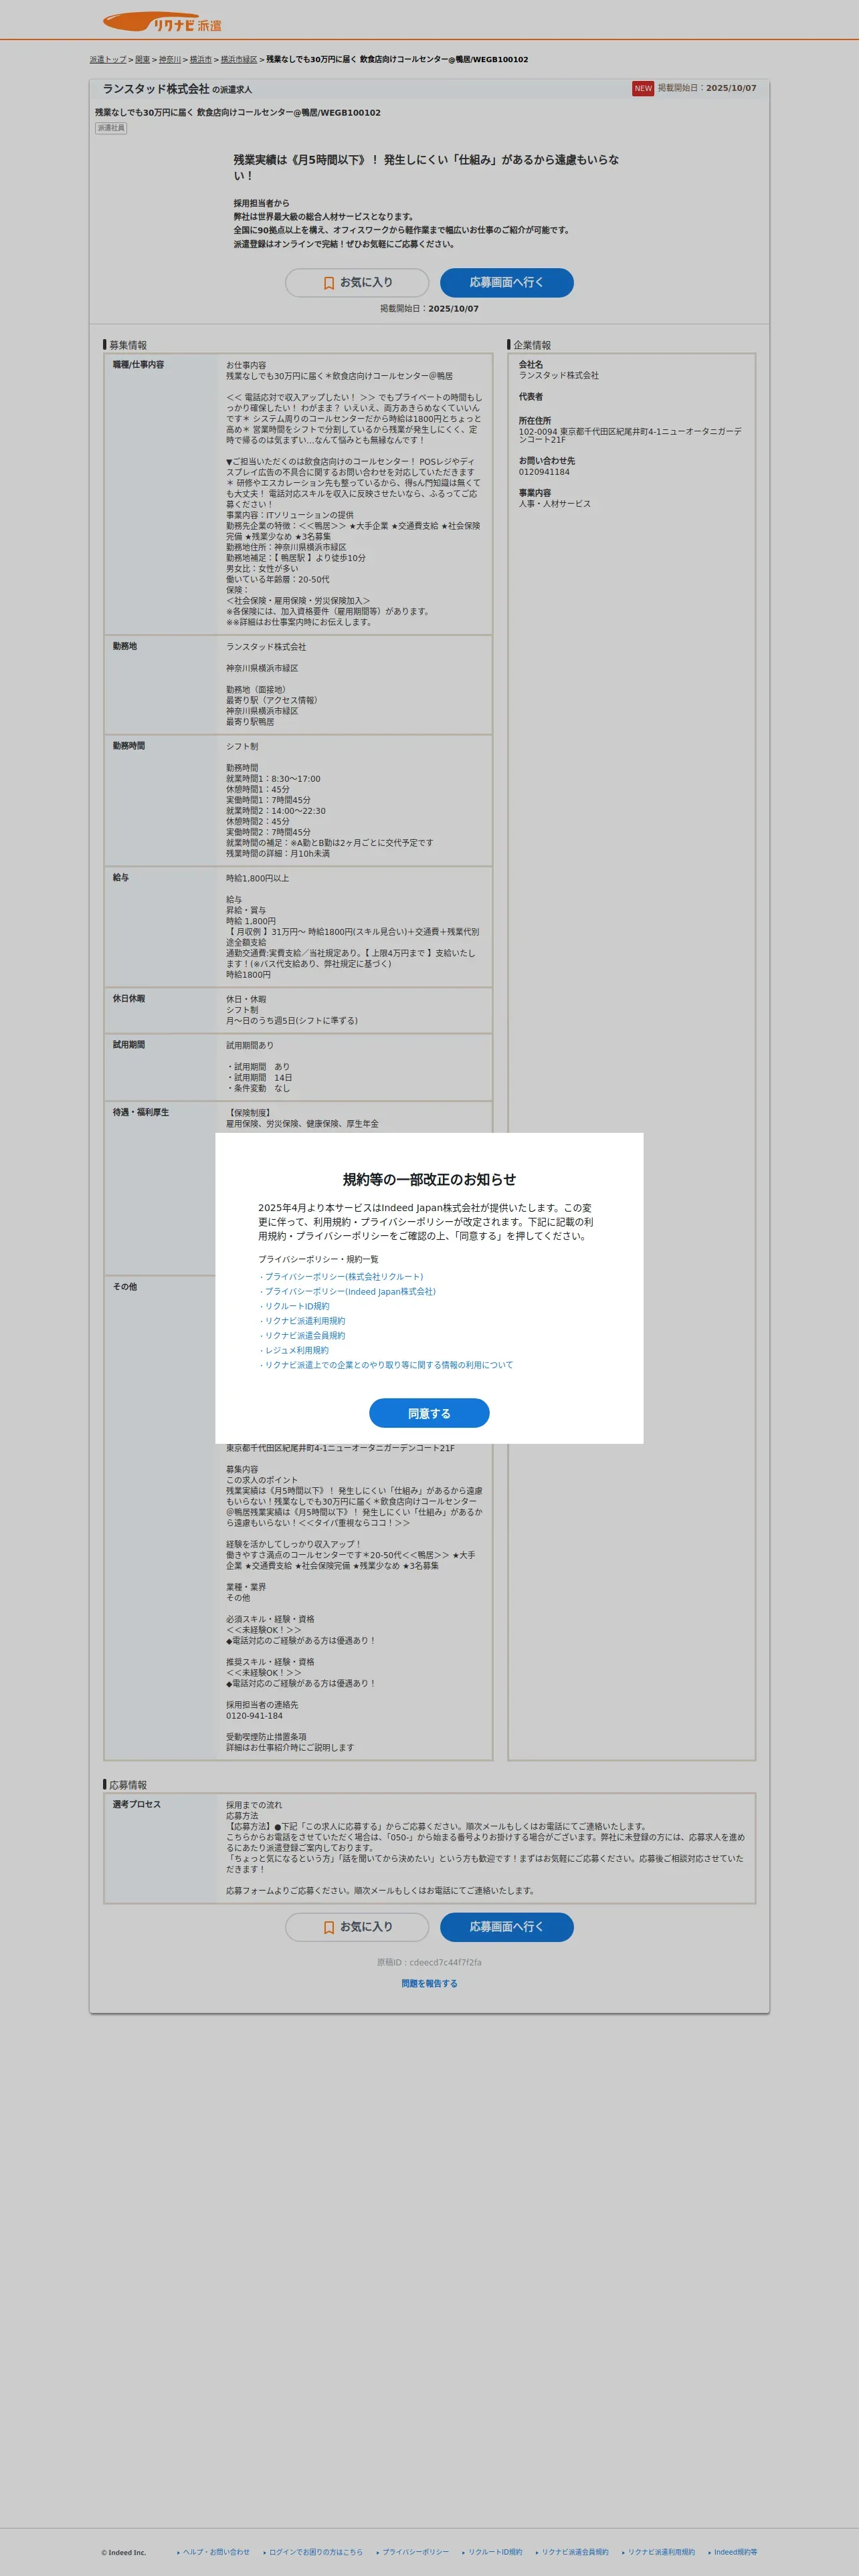Click リクナビ派遣会員規約 footer link

[x=575, y=2552]
